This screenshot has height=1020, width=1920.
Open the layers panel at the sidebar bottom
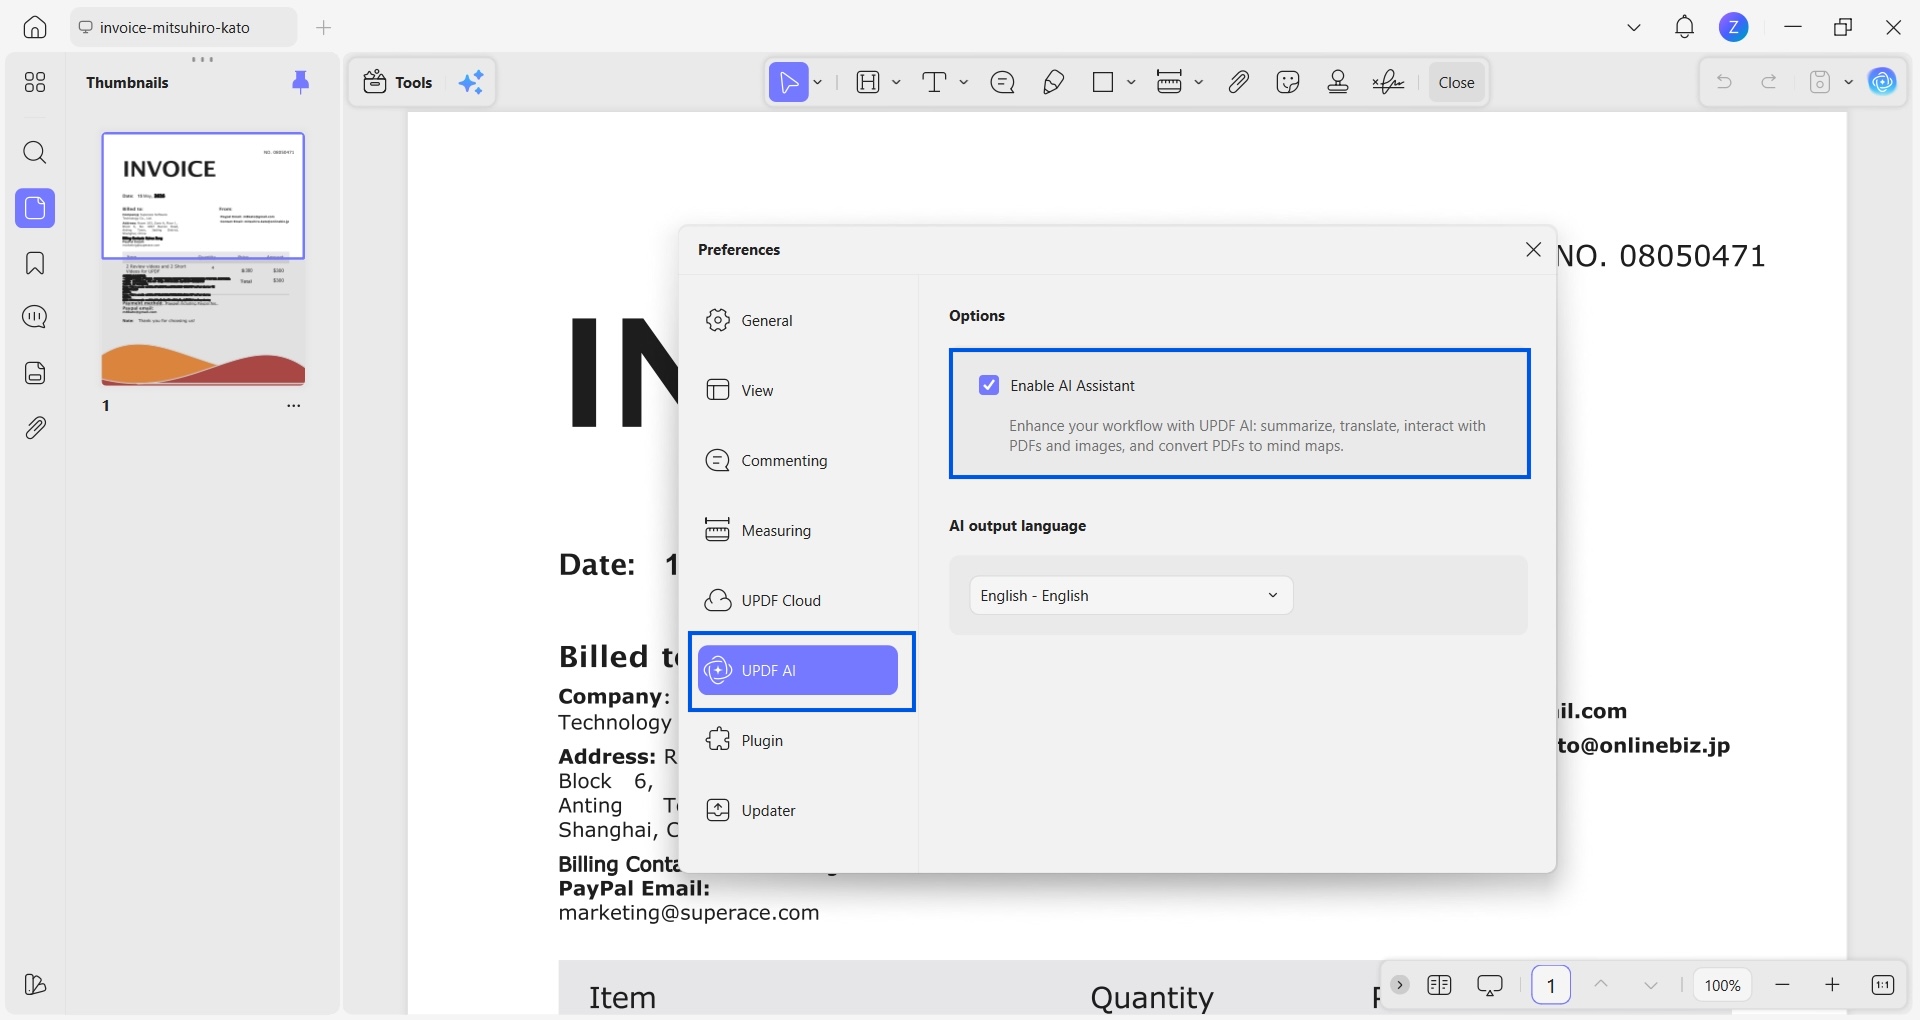(x=35, y=985)
